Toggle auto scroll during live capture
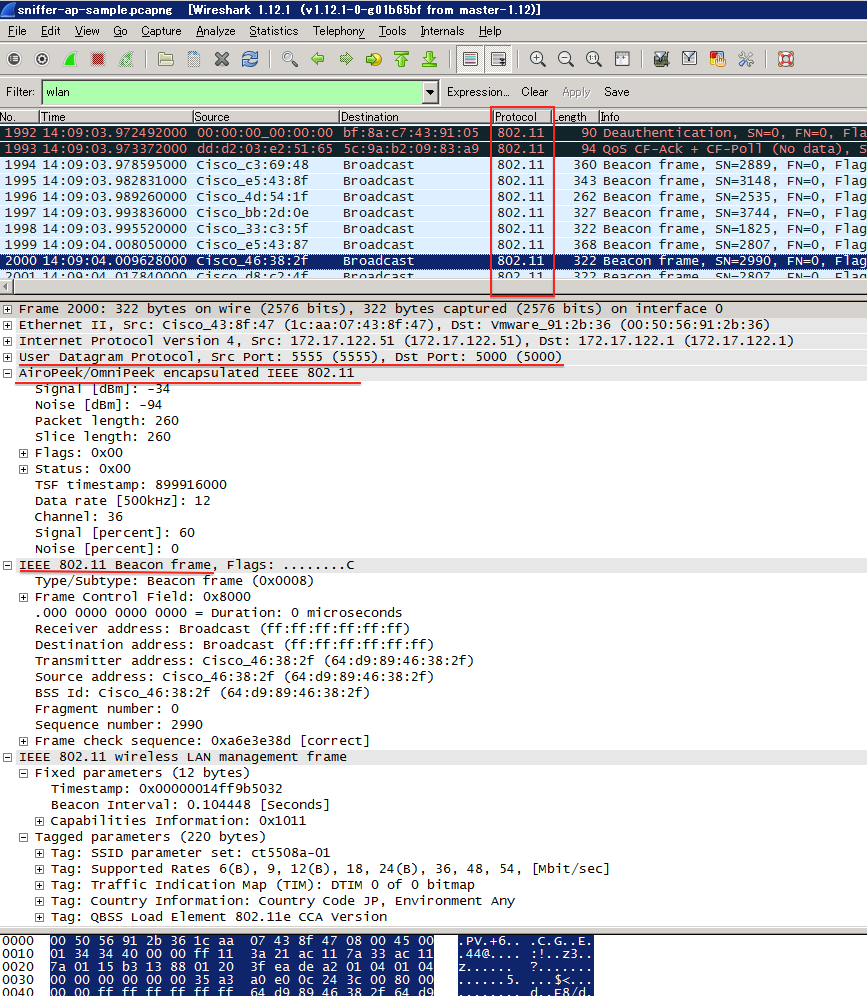The width and height of the screenshot is (867, 996). pos(499,59)
